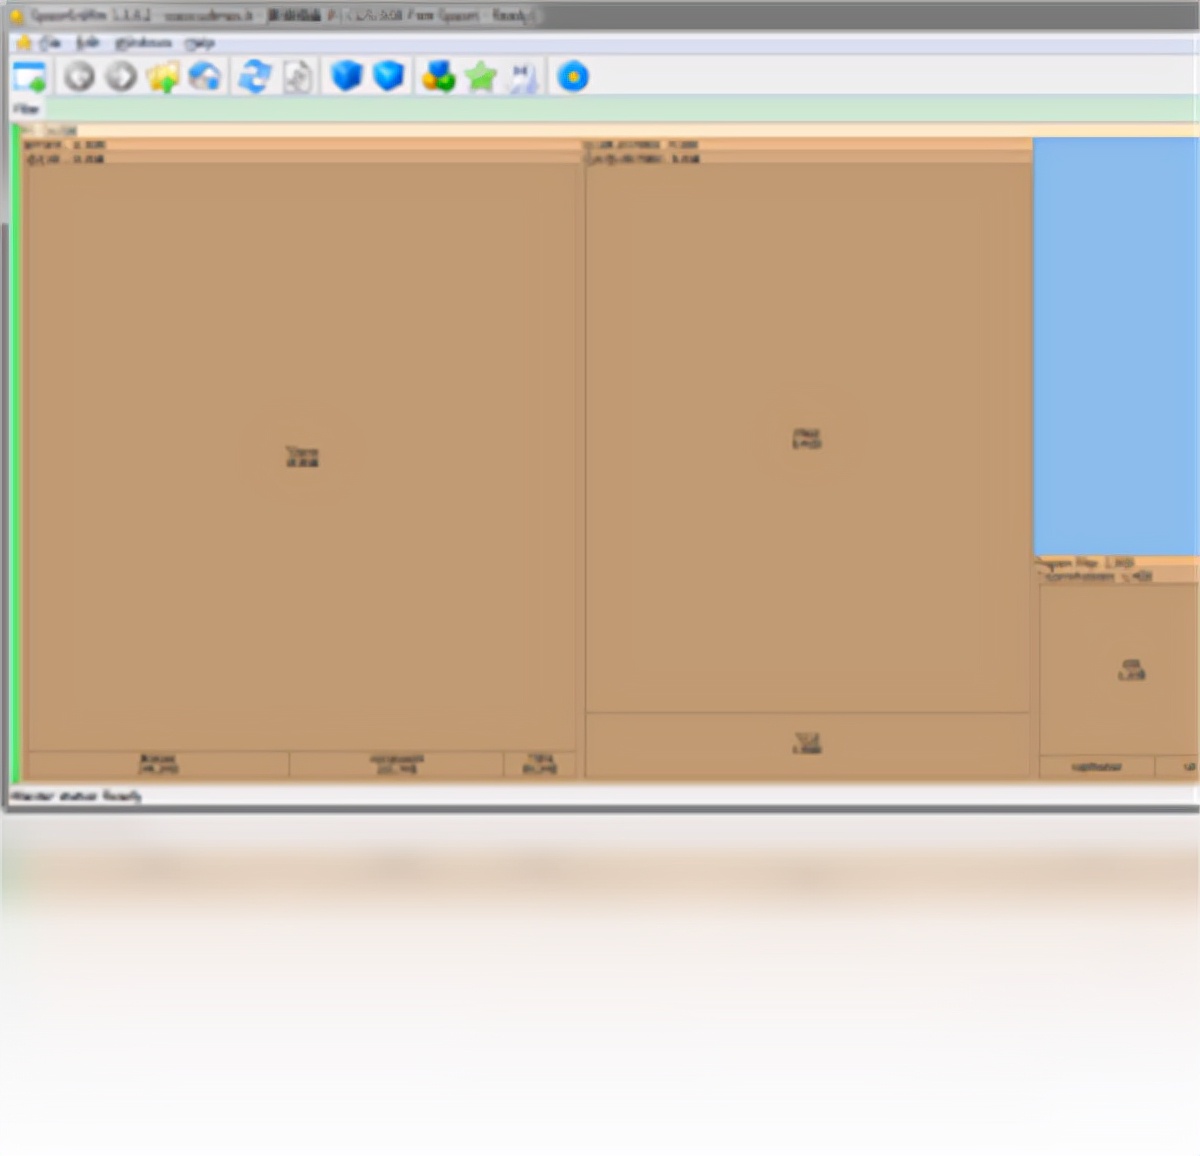The width and height of the screenshot is (1200, 1156).
Task: Go back with grey left arrow
Action: coord(79,76)
